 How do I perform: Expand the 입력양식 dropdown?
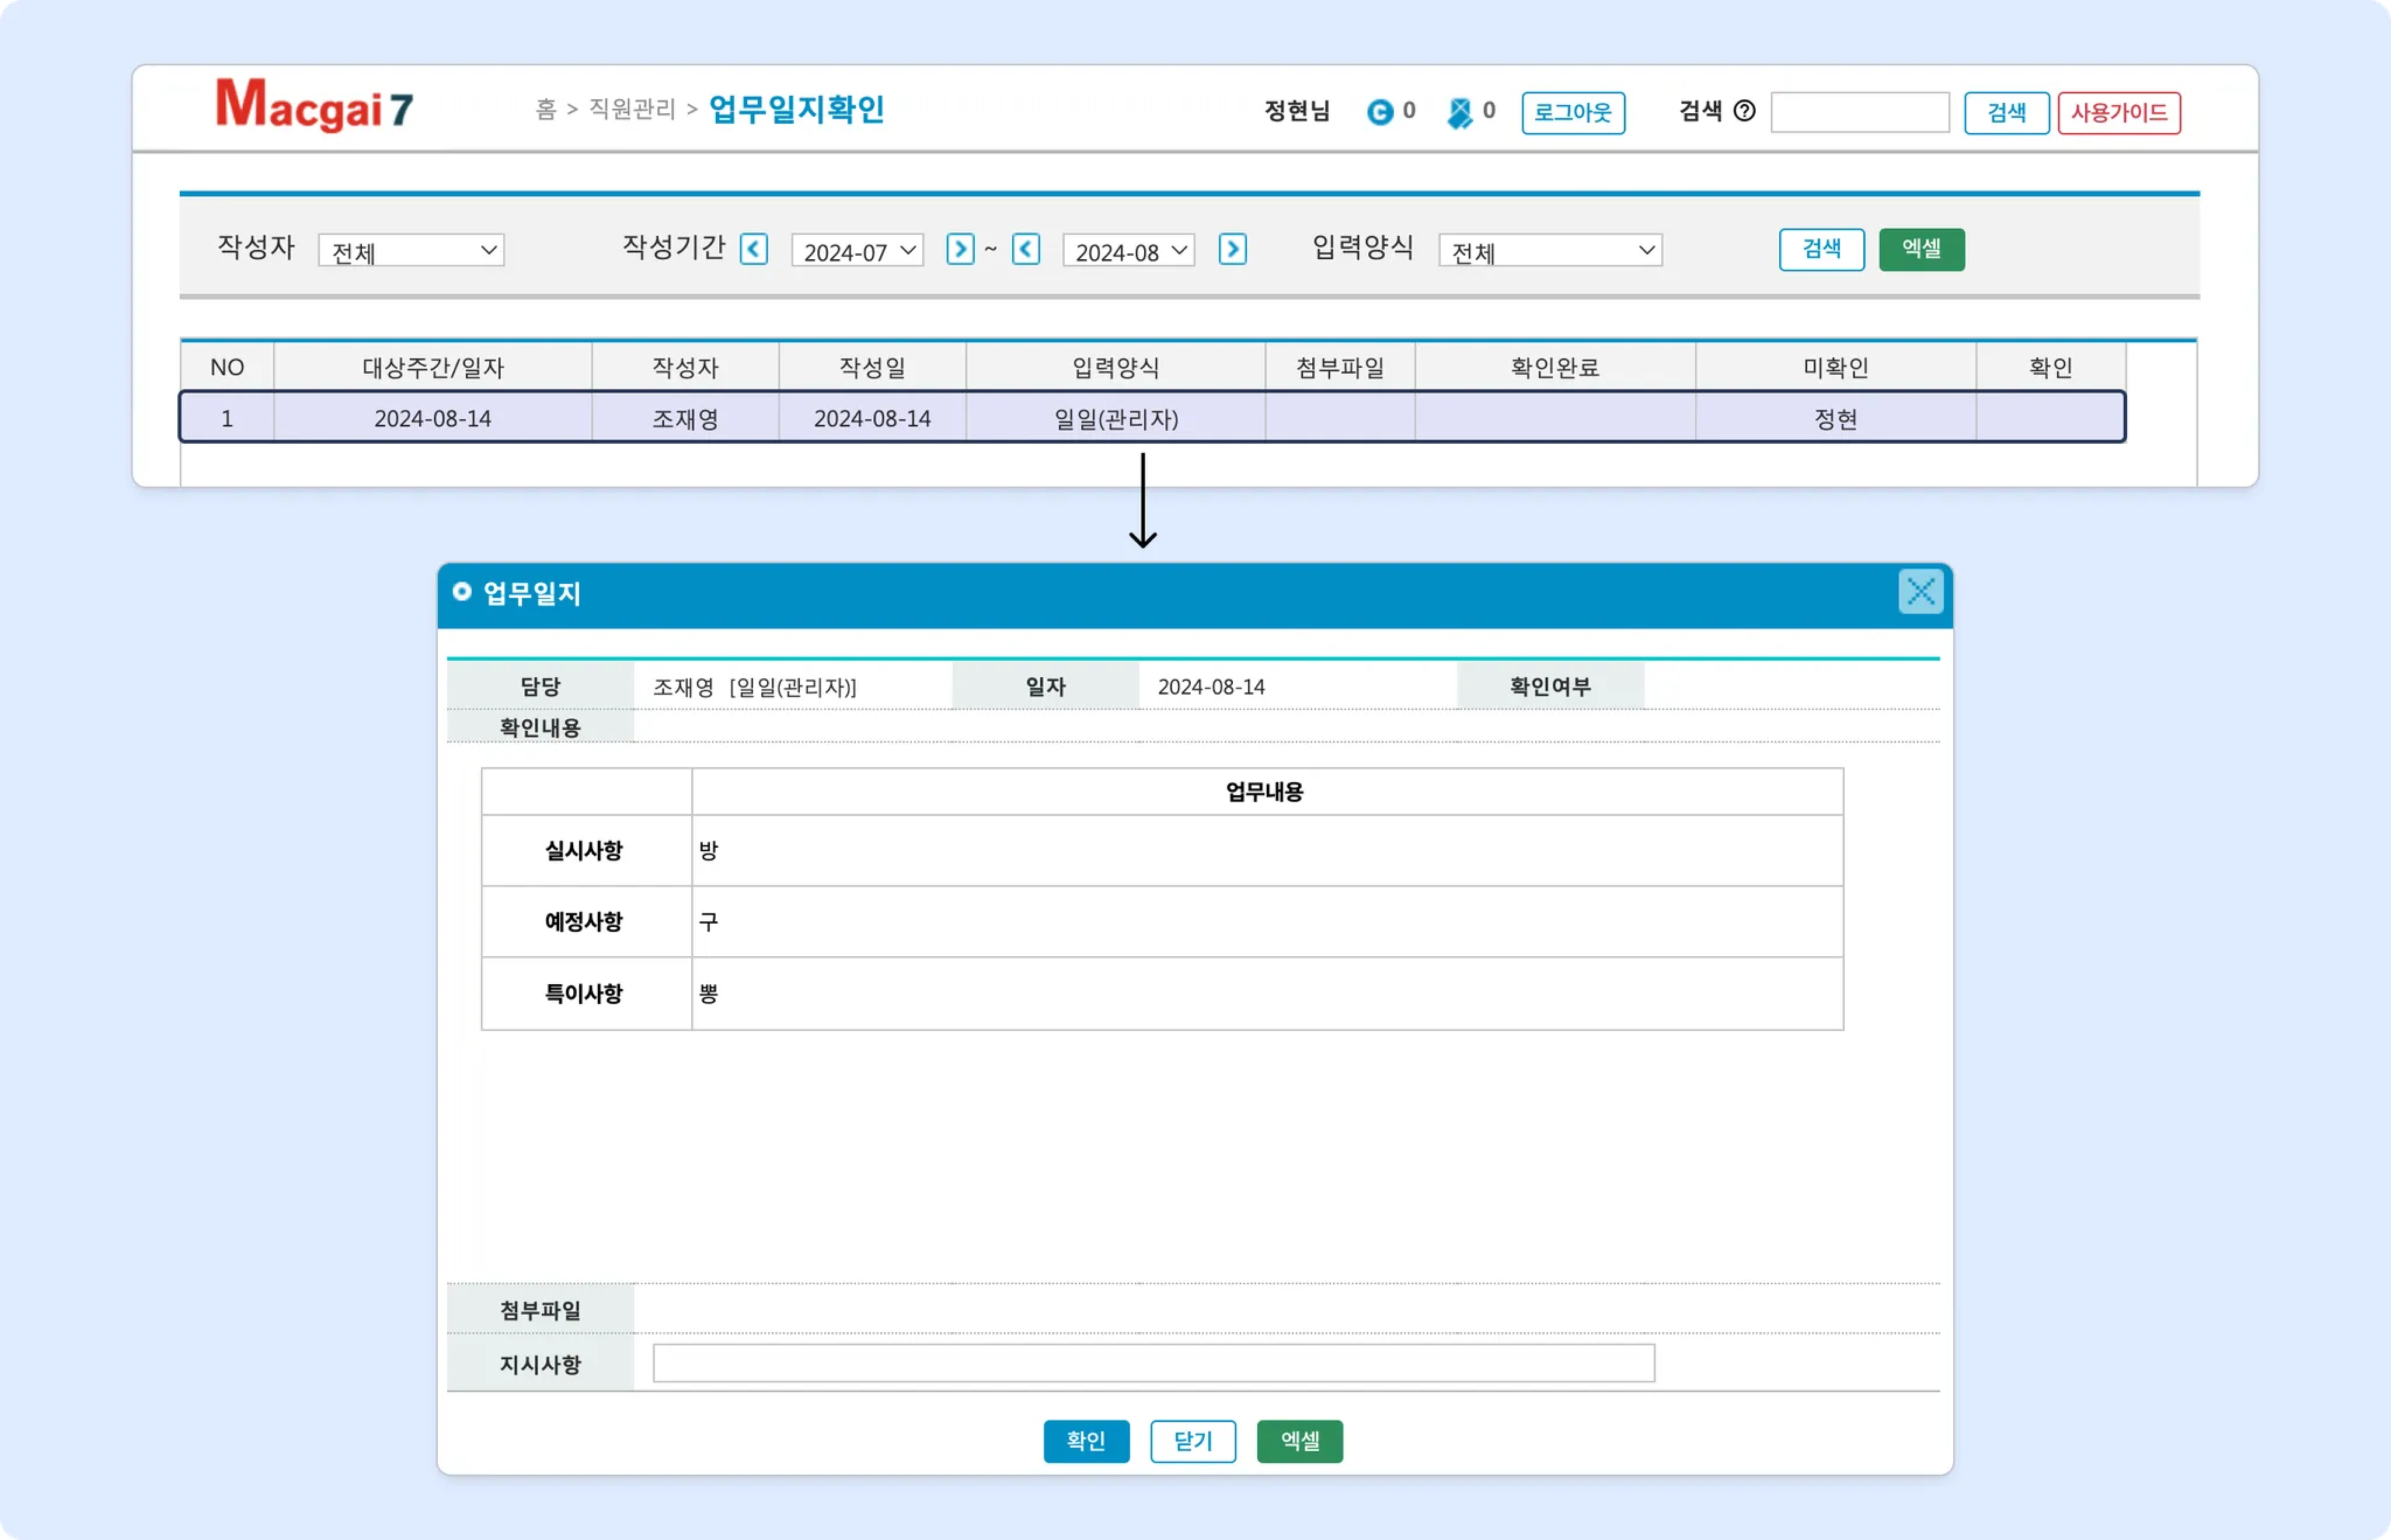1550,251
